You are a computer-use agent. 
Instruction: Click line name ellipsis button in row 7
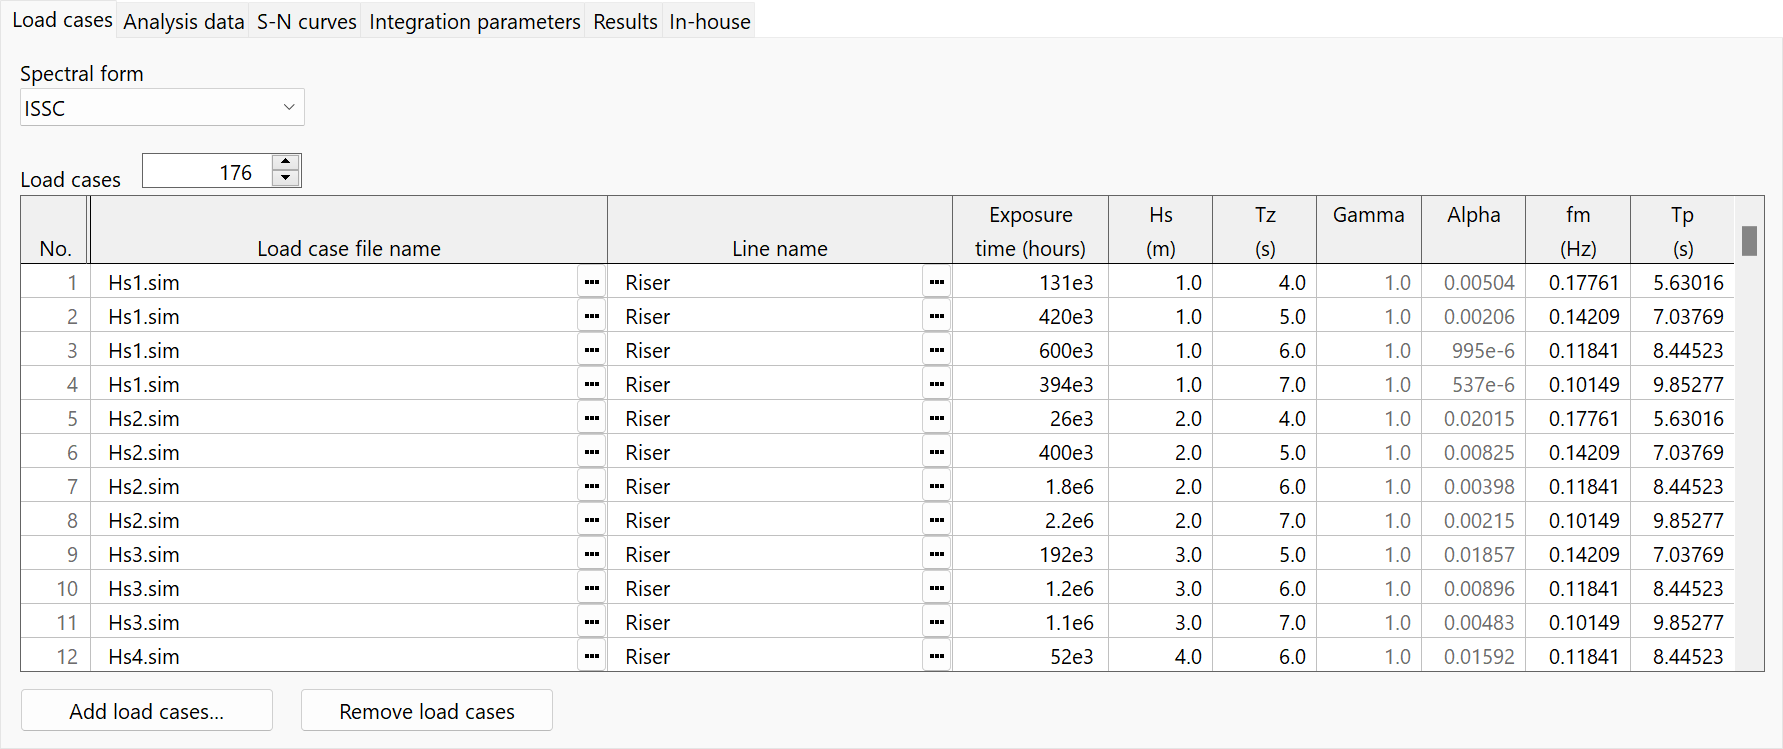coord(936,487)
